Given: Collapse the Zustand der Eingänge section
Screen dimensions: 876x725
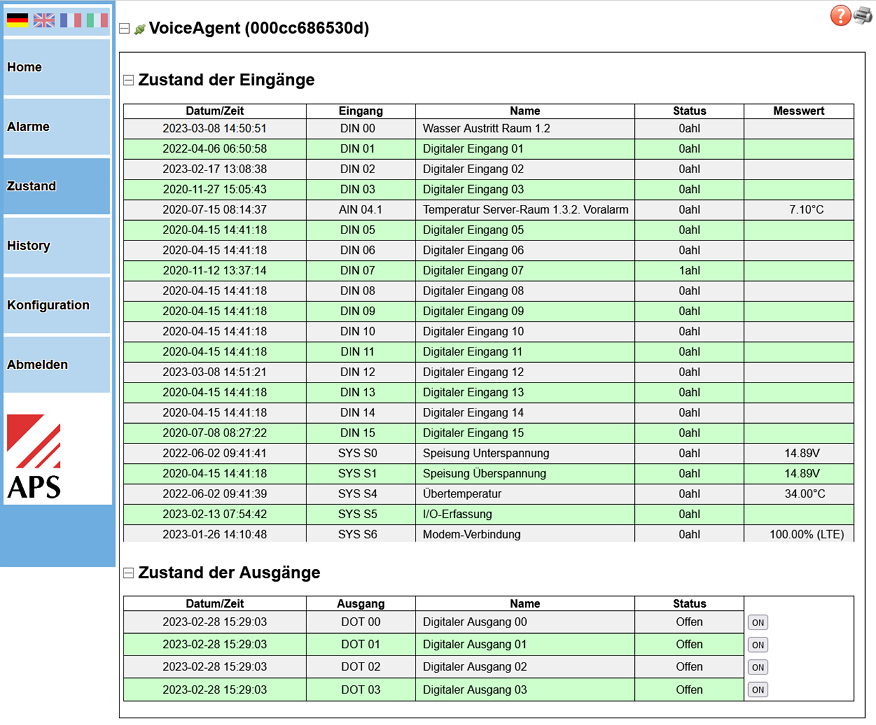Looking at the screenshot, I should tap(128, 80).
